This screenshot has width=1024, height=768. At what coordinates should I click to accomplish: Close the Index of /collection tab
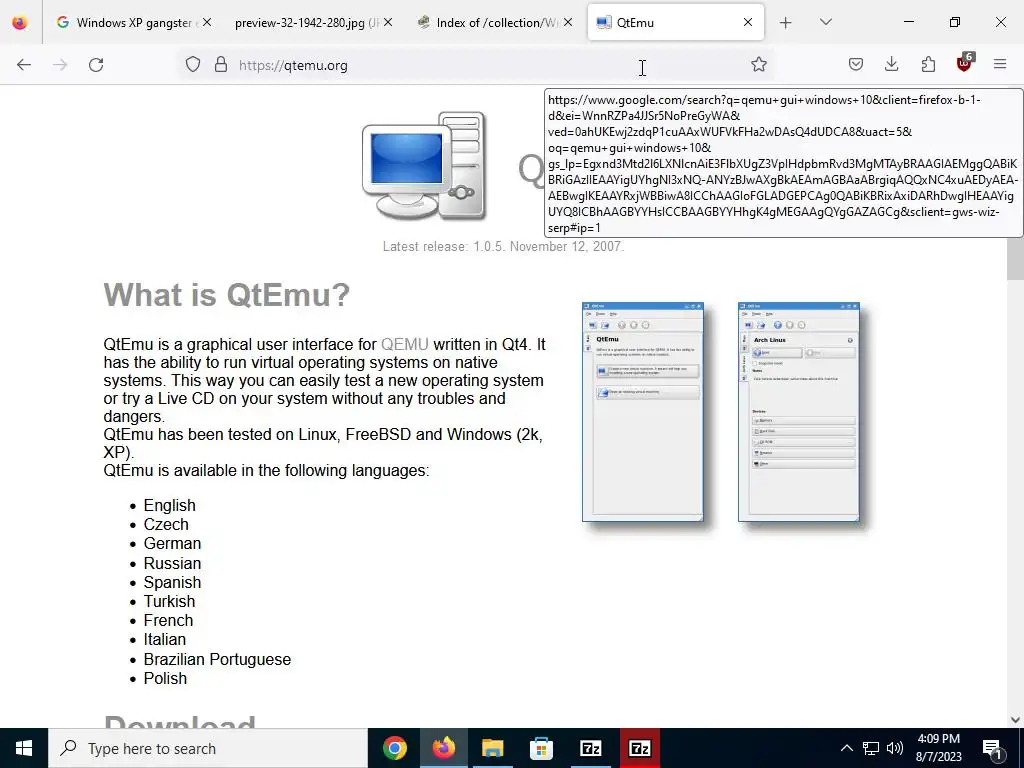click(568, 22)
